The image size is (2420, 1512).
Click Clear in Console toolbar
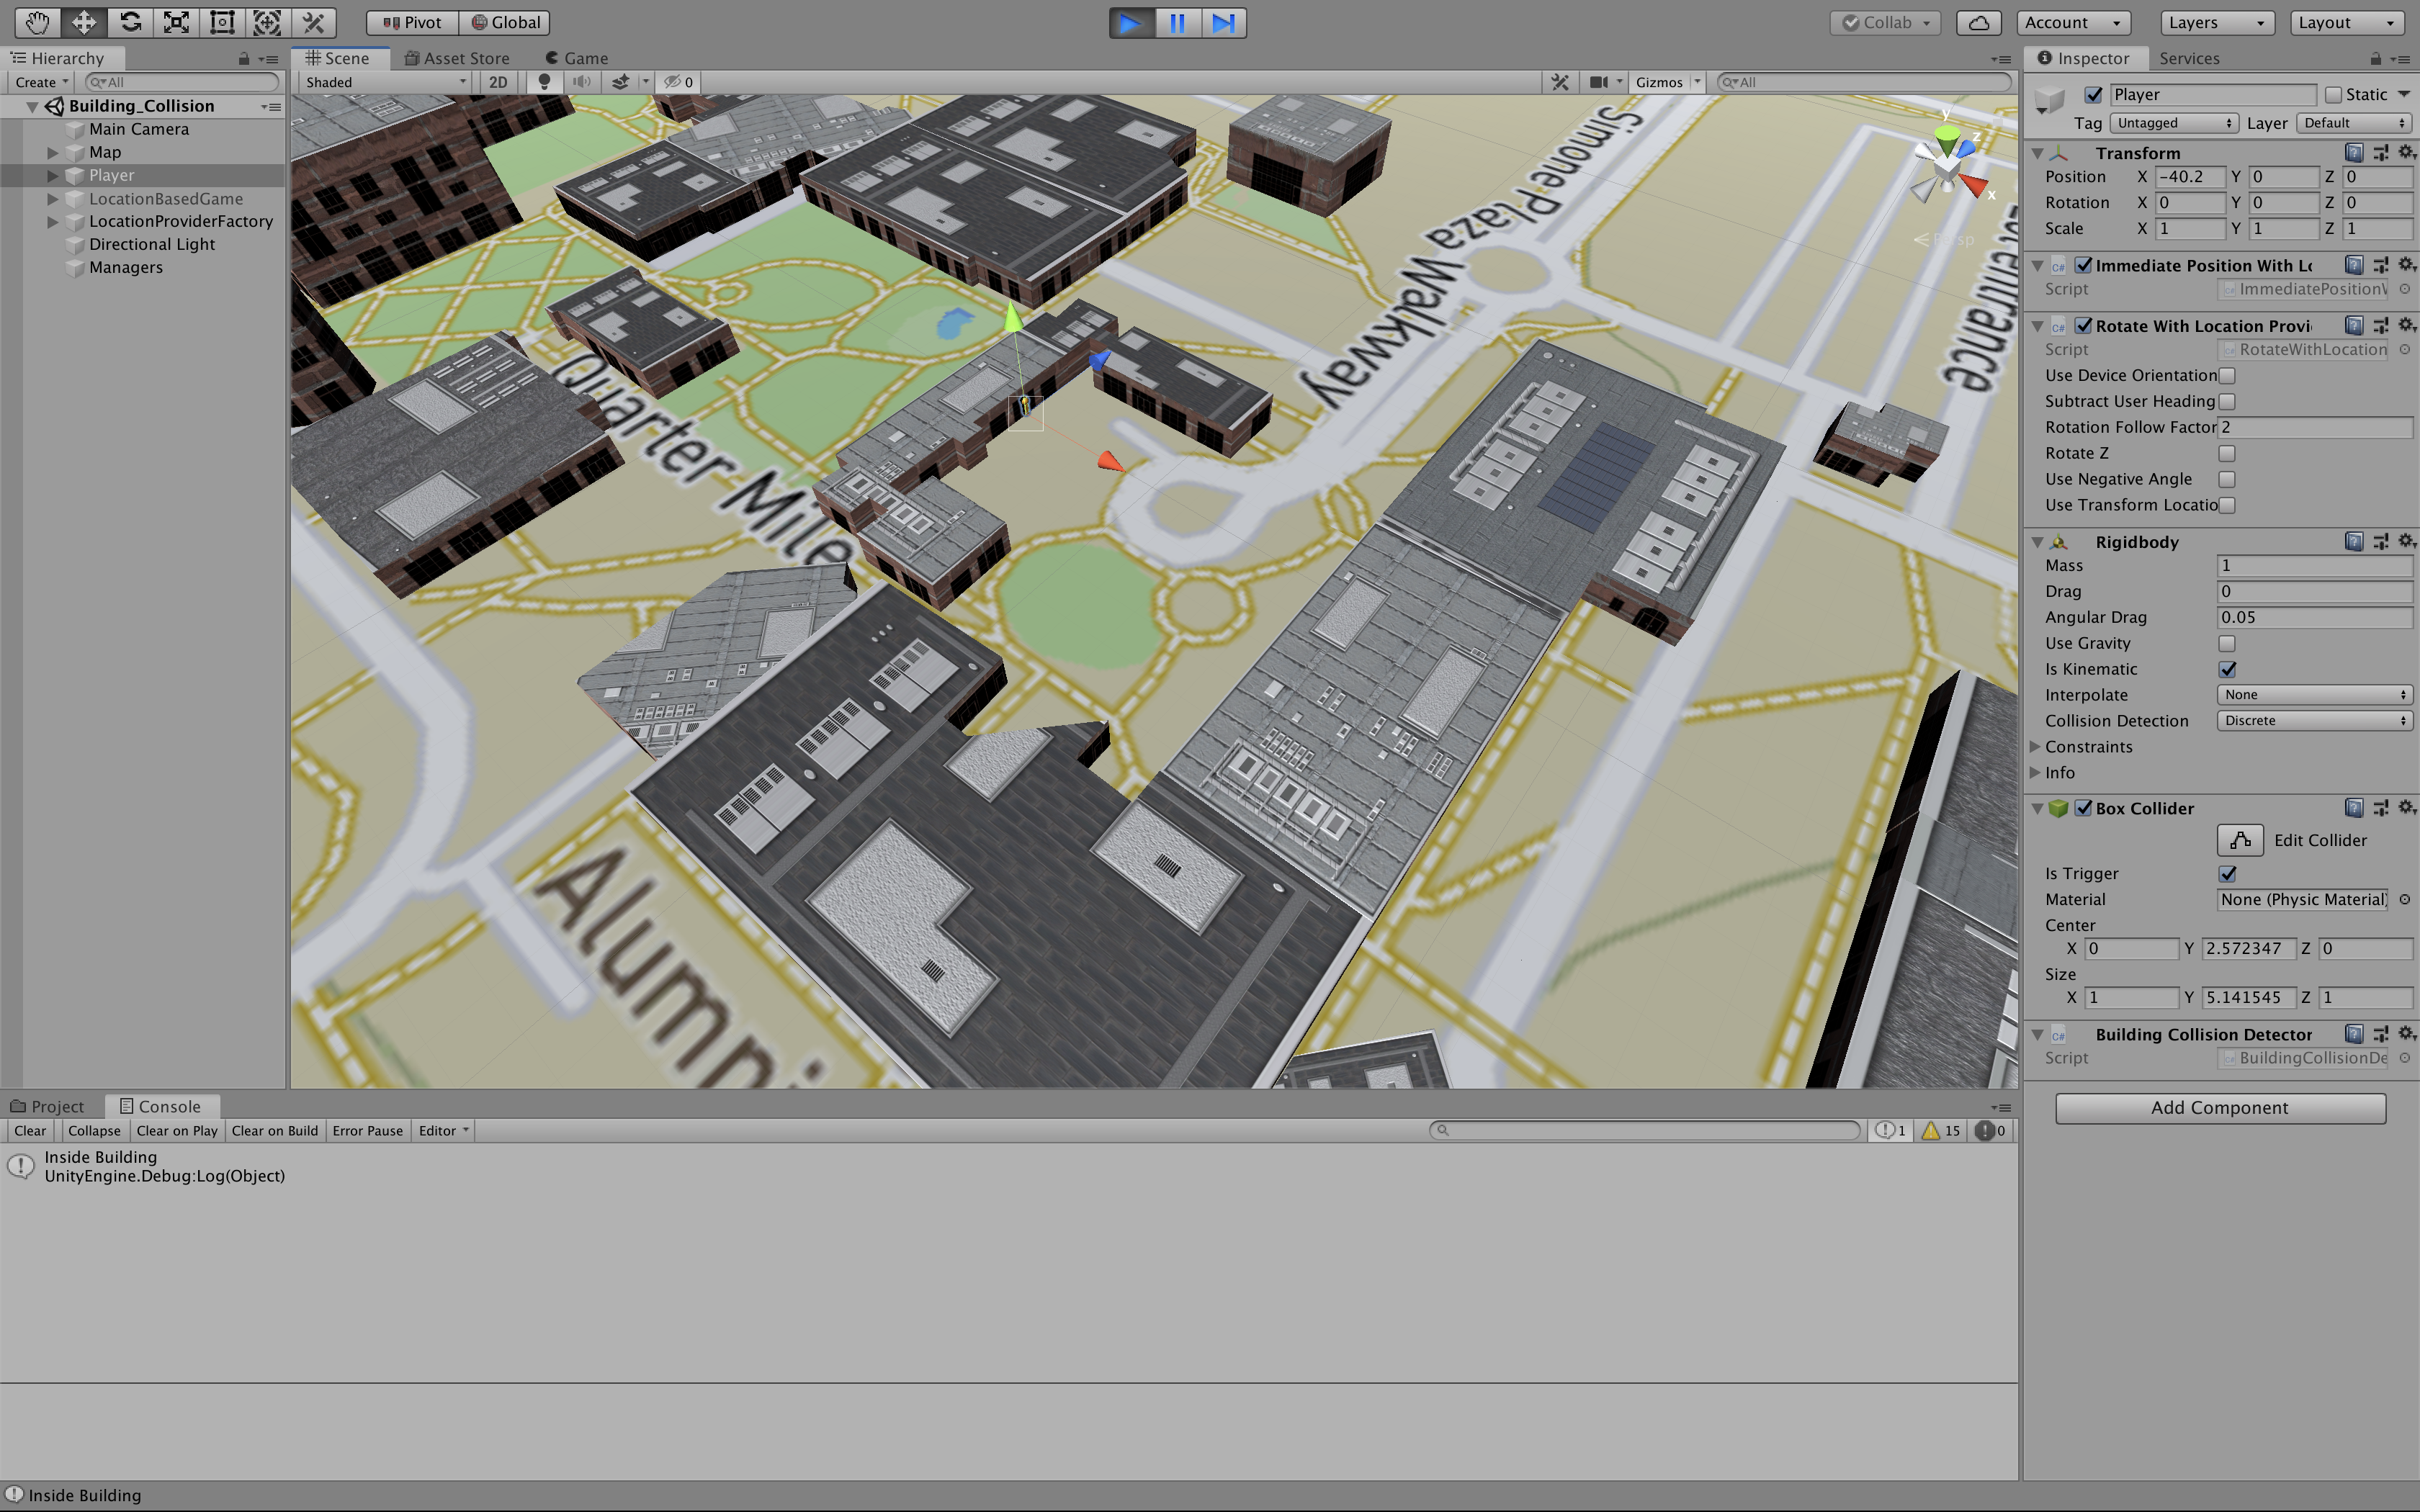[29, 1130]
